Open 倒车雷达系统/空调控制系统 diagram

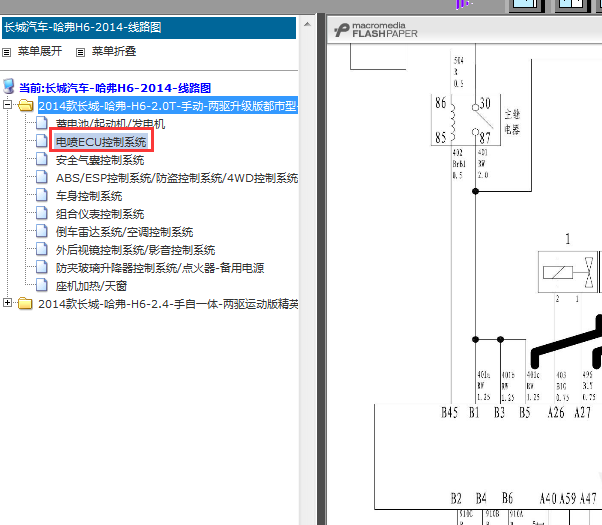[124, 232]
